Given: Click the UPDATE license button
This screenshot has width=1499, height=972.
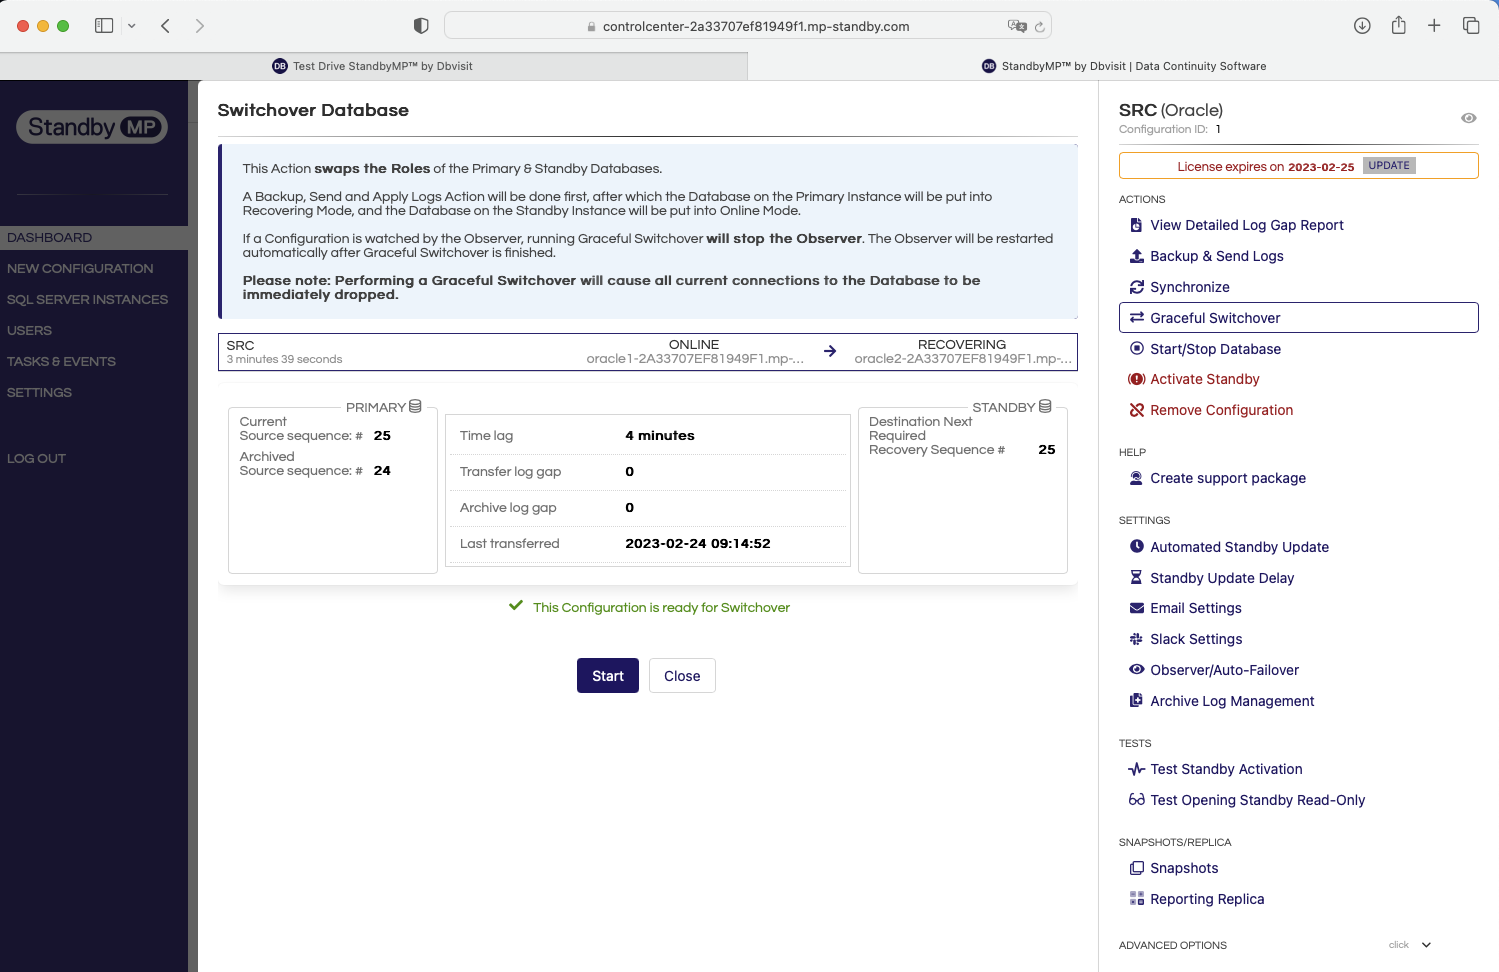Looking at the screenshot, I should tap(1388, 166).
